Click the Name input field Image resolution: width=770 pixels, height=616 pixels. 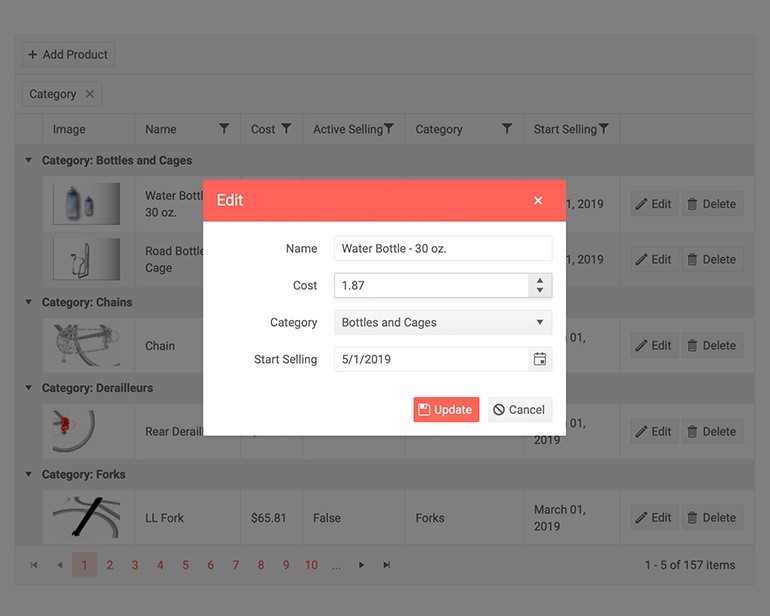pyautogui.click(x=443, y=249)
